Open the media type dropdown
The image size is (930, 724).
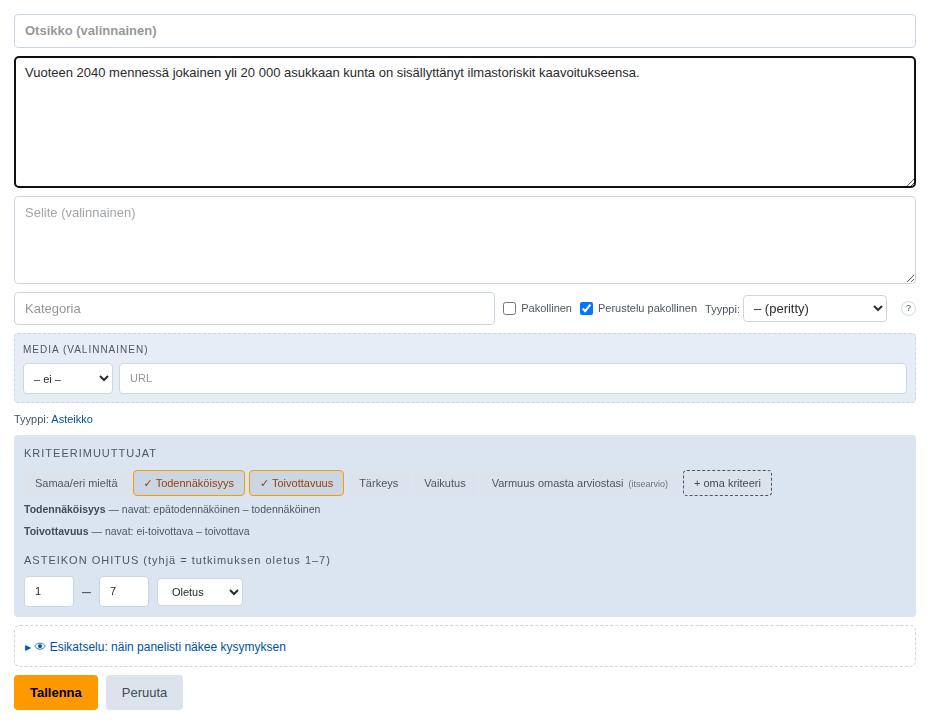coord(68,378)
